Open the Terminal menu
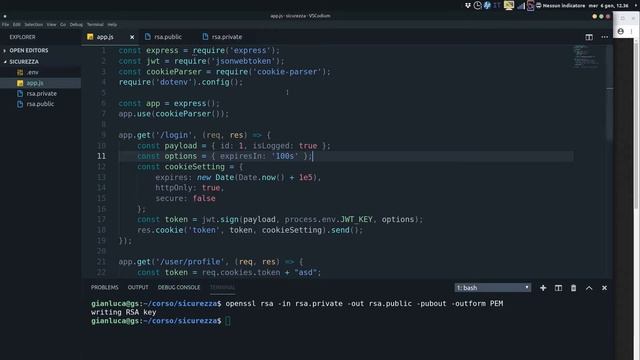Image resolution: width=640 pixels, height=360 pixels. [x=95, y=24]
